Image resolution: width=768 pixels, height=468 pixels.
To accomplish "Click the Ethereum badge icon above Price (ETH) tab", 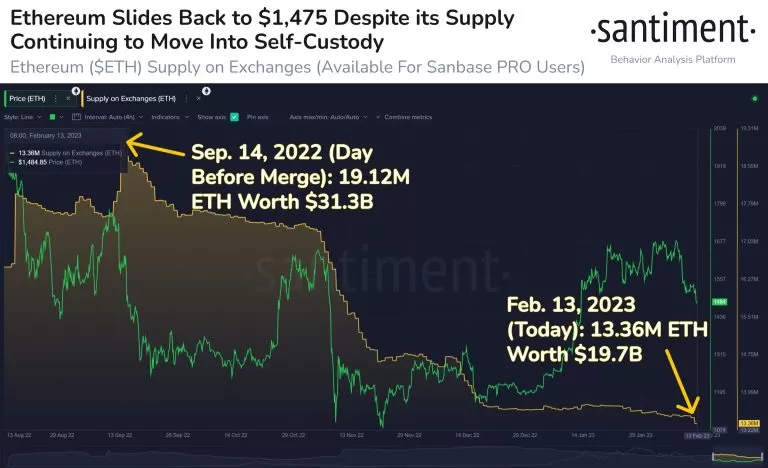I will (x=75, y=91).
